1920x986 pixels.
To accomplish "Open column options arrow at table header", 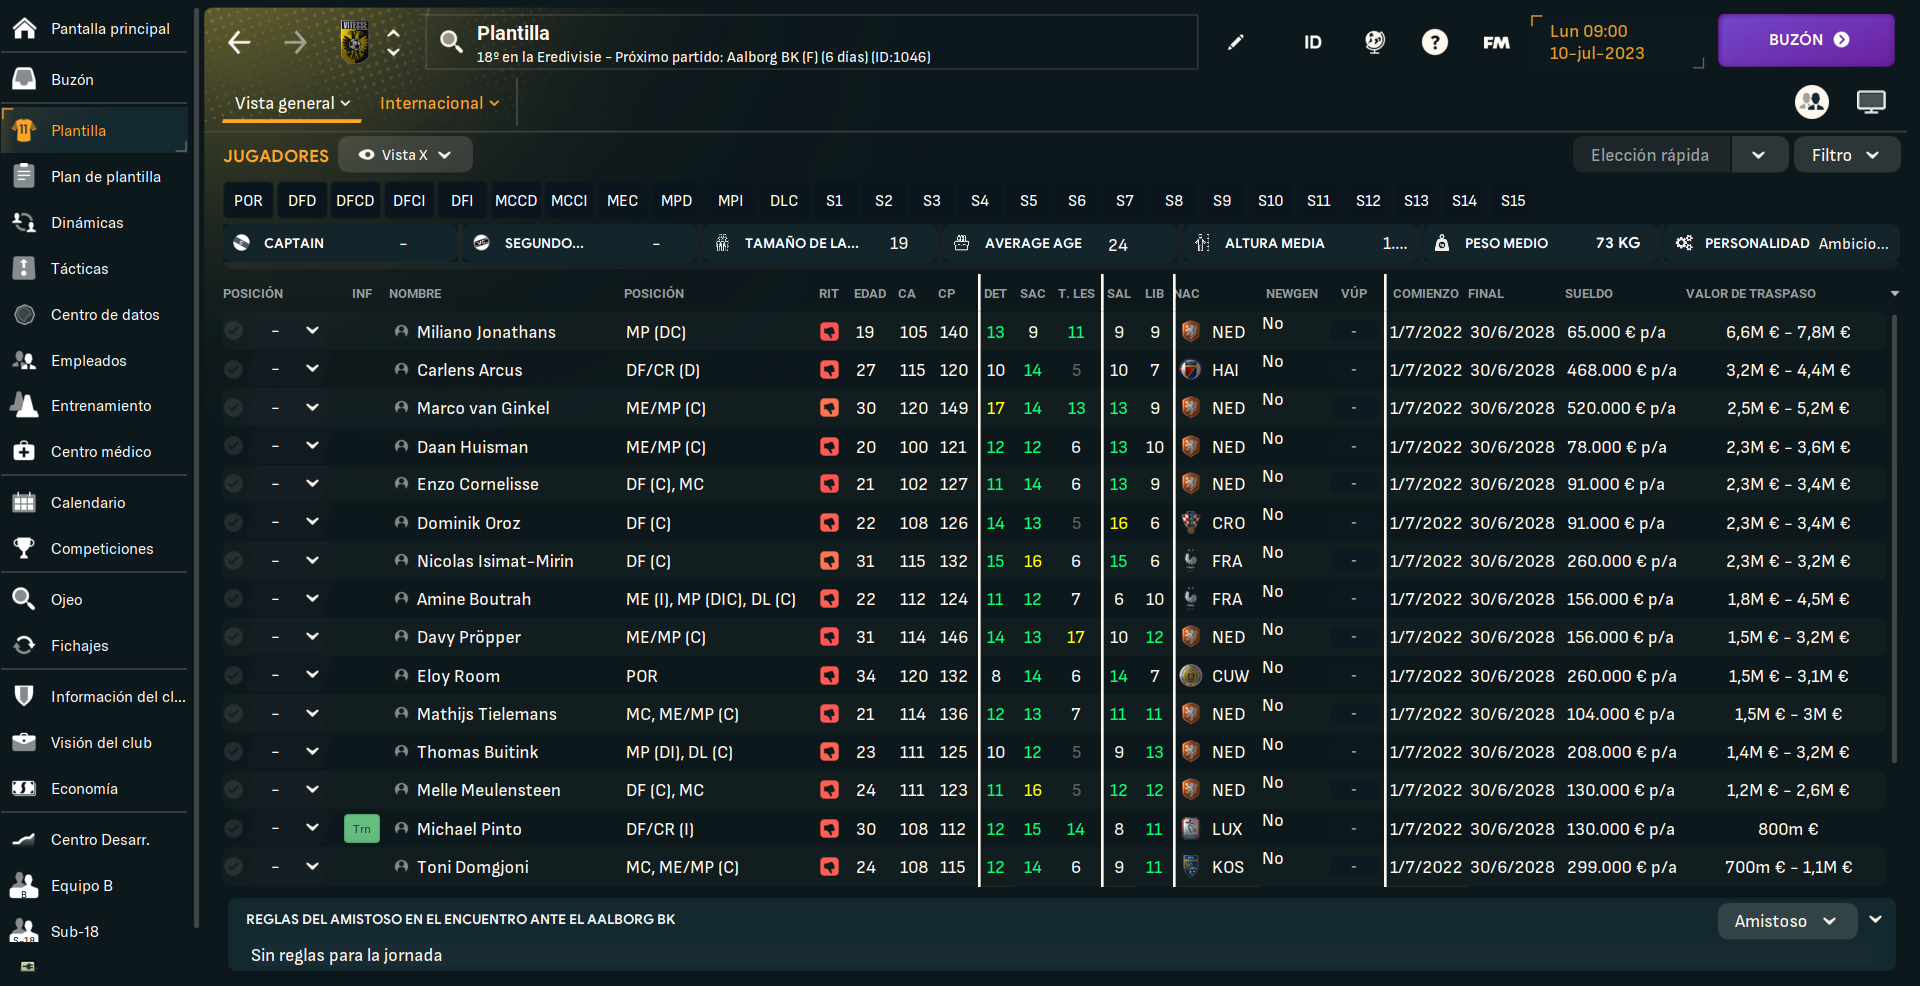I will tap(1894, 293).
